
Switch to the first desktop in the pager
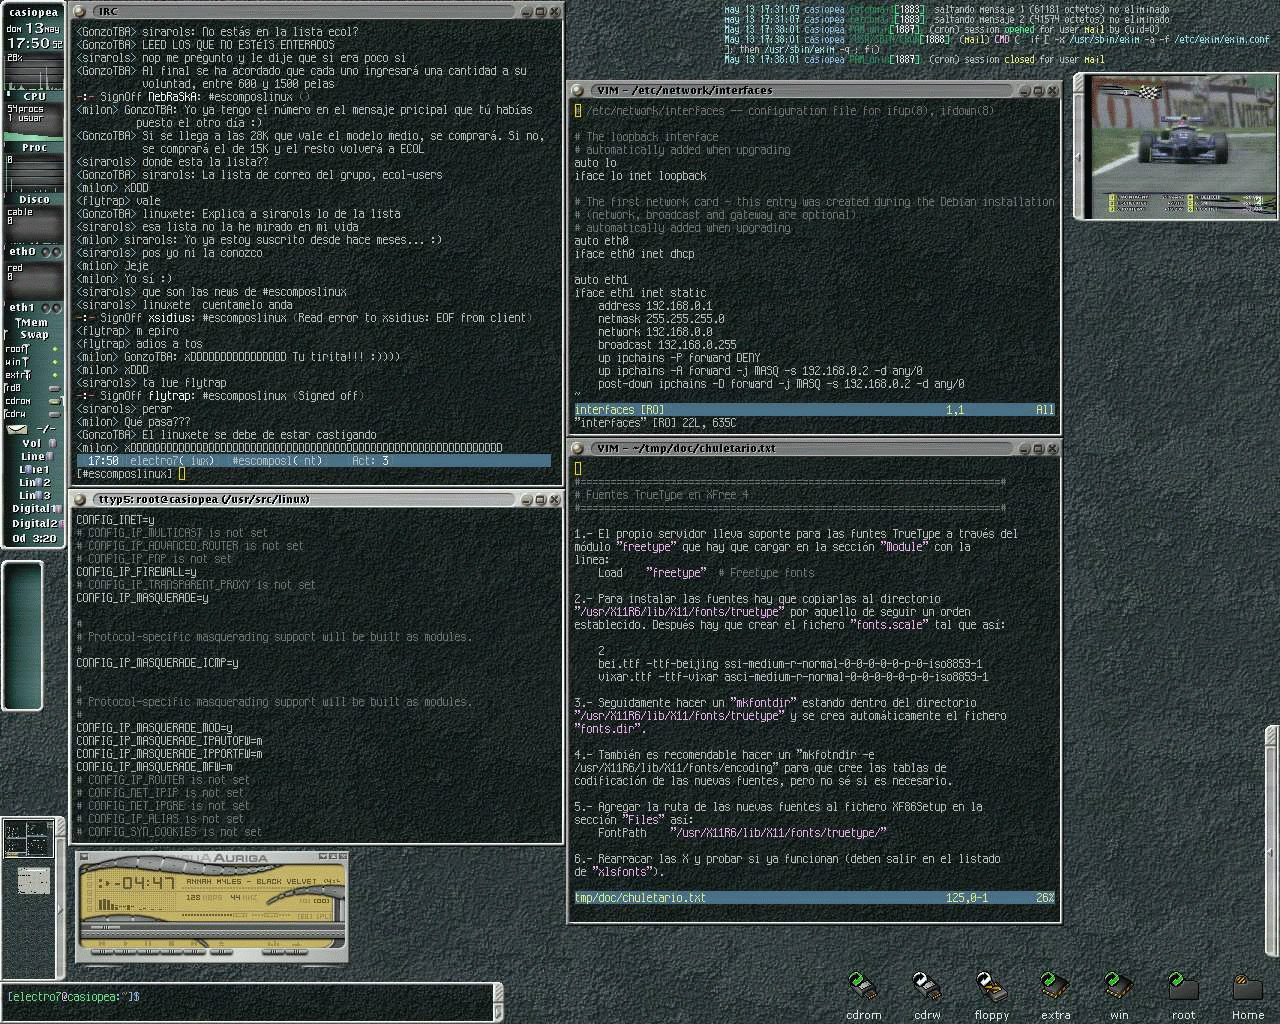[28, 839]
